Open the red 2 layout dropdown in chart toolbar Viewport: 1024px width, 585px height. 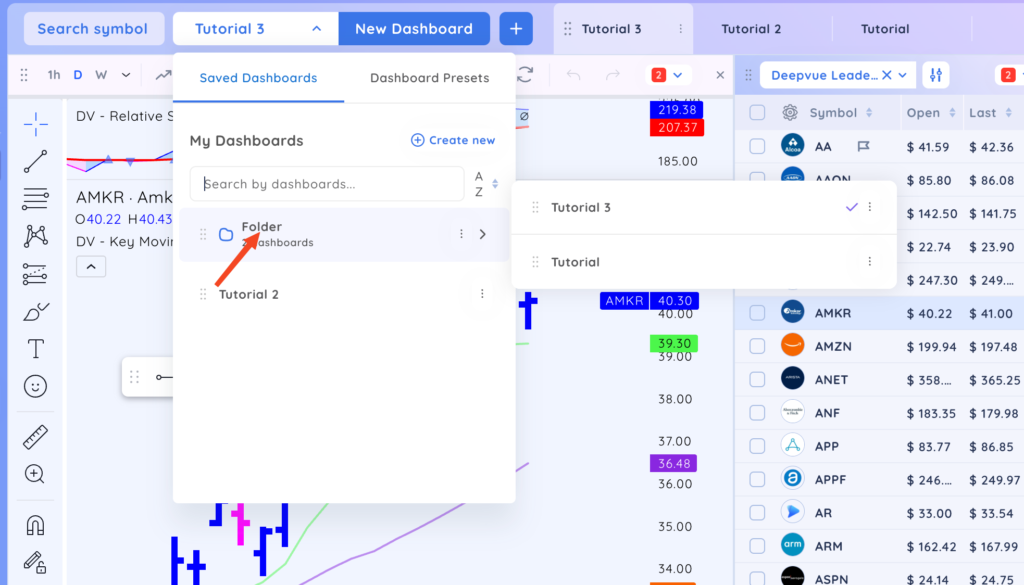tap(667, 75)
